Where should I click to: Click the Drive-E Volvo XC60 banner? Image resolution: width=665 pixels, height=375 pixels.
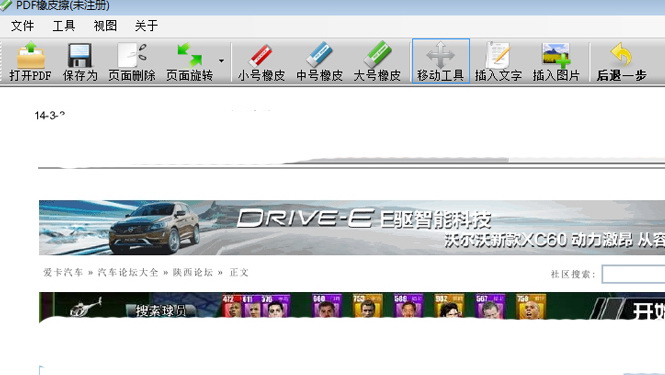click(352, 228)
